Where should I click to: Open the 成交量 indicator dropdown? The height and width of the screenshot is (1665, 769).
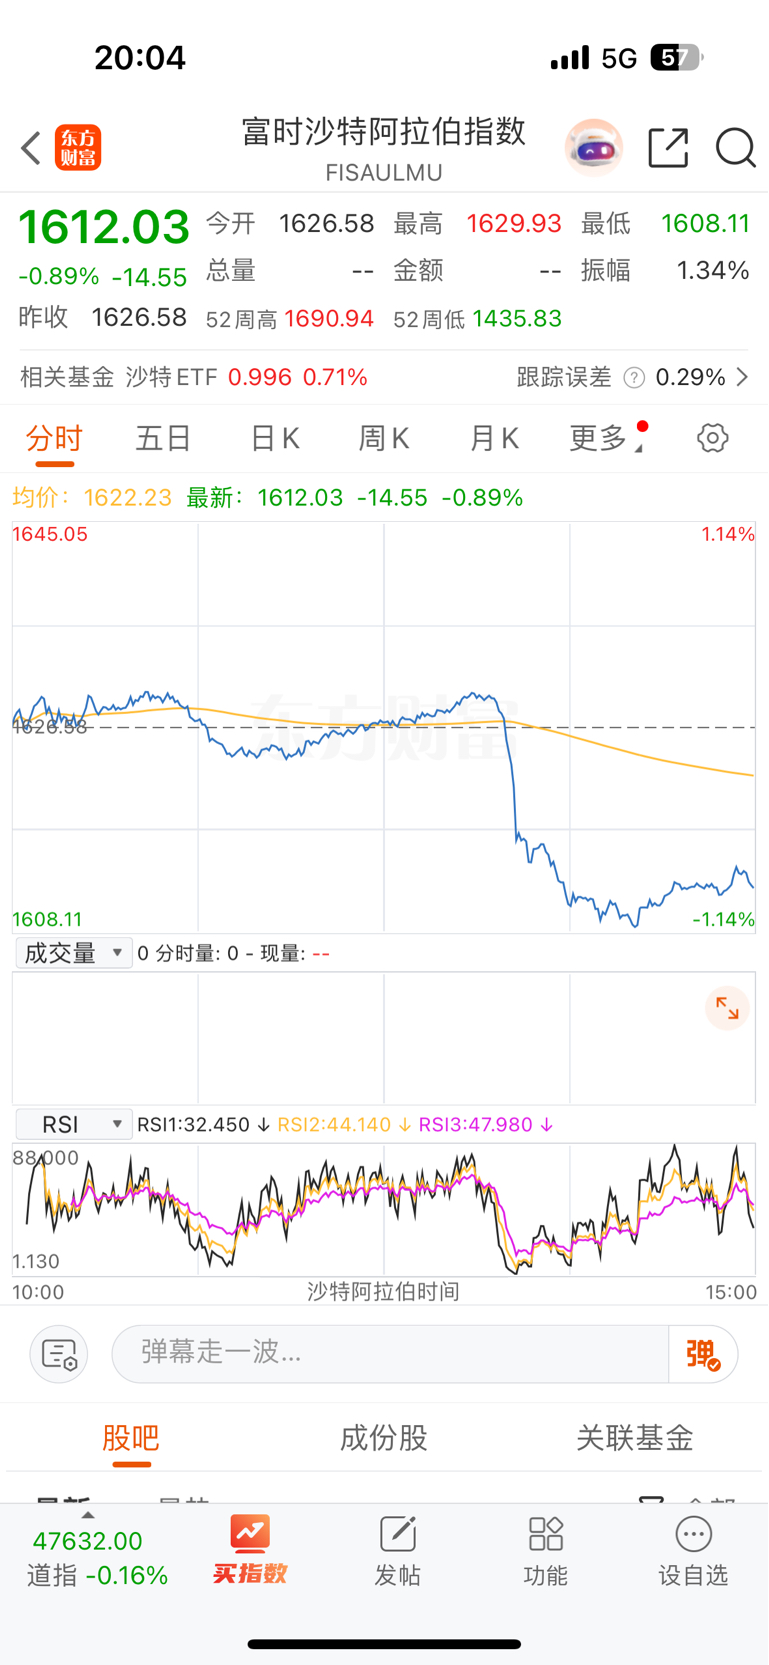pos(74,953)
